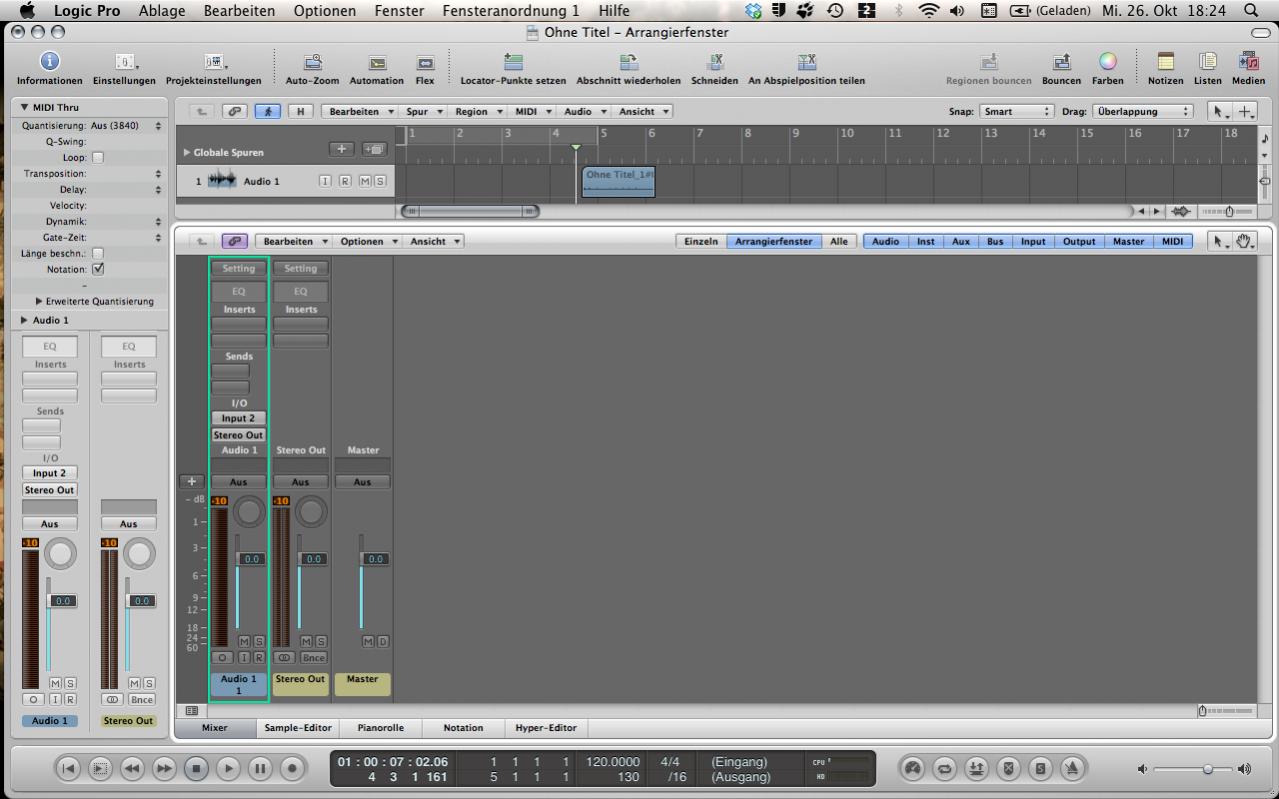Switch to the Sample-Editor tab
Screen dimensions: 1279x799
click(x=297, y=728)
